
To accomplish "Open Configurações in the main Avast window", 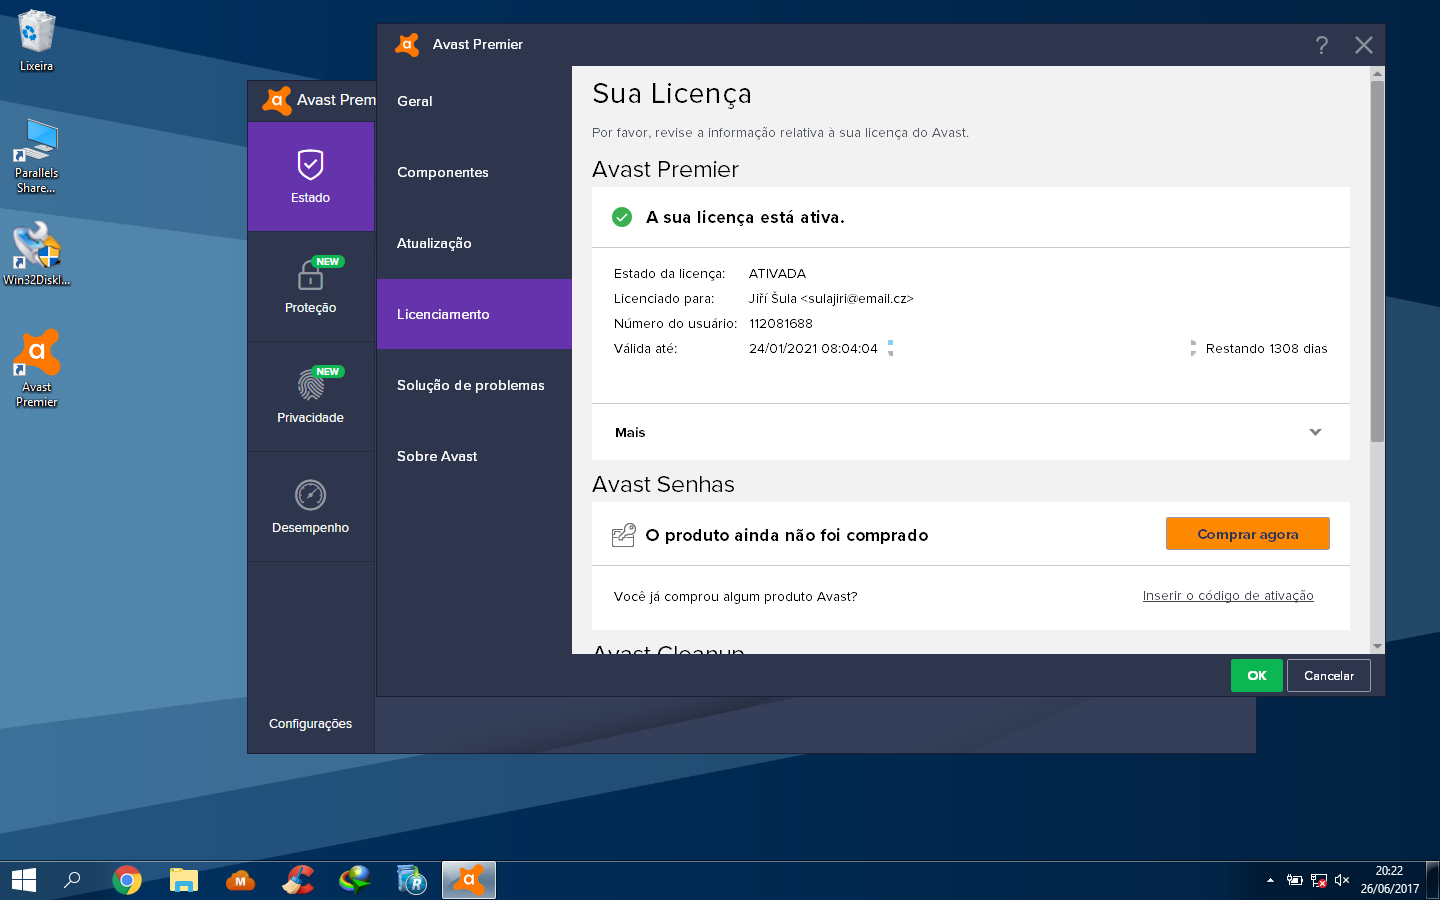I will point(311,723).
